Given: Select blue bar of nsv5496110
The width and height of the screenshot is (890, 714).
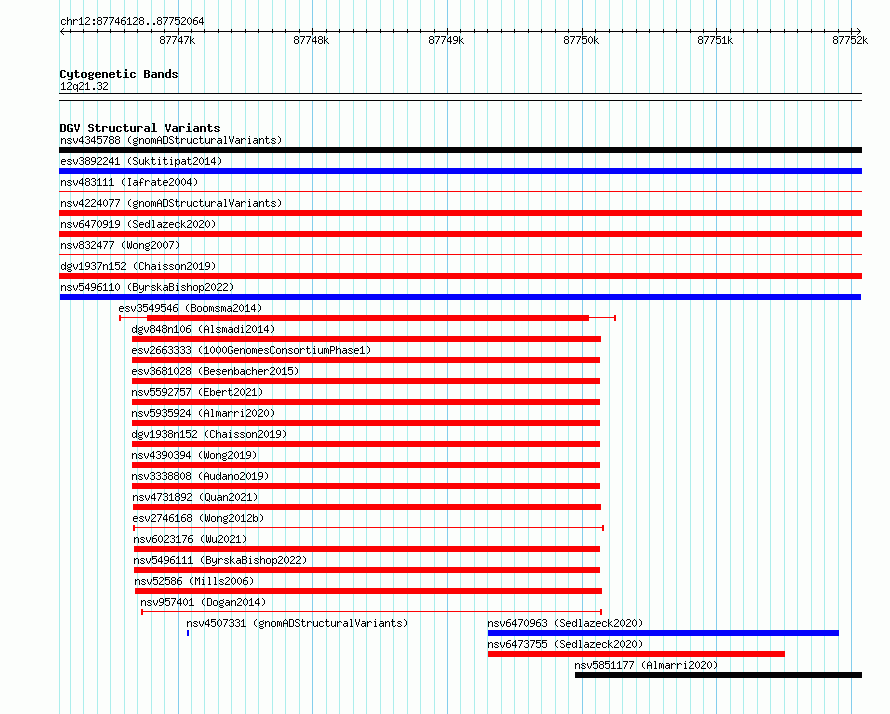Looking at the screenshot, I should tap(460, 297).
